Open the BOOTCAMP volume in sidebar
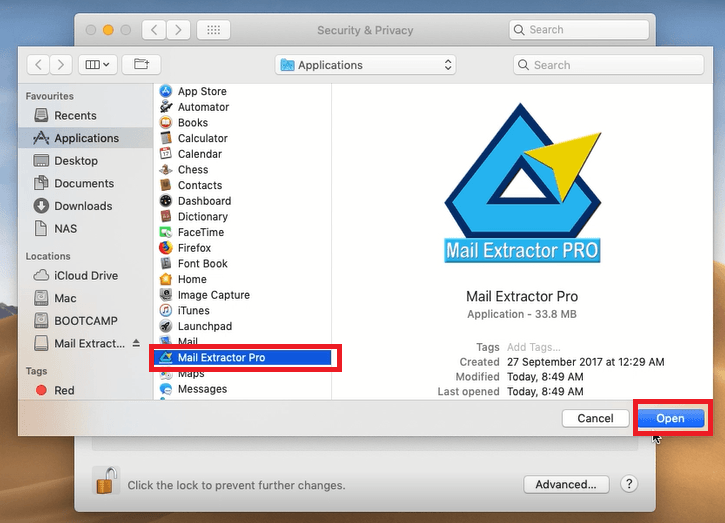Screen dimensions: 725x523 (x=86, y=321)
